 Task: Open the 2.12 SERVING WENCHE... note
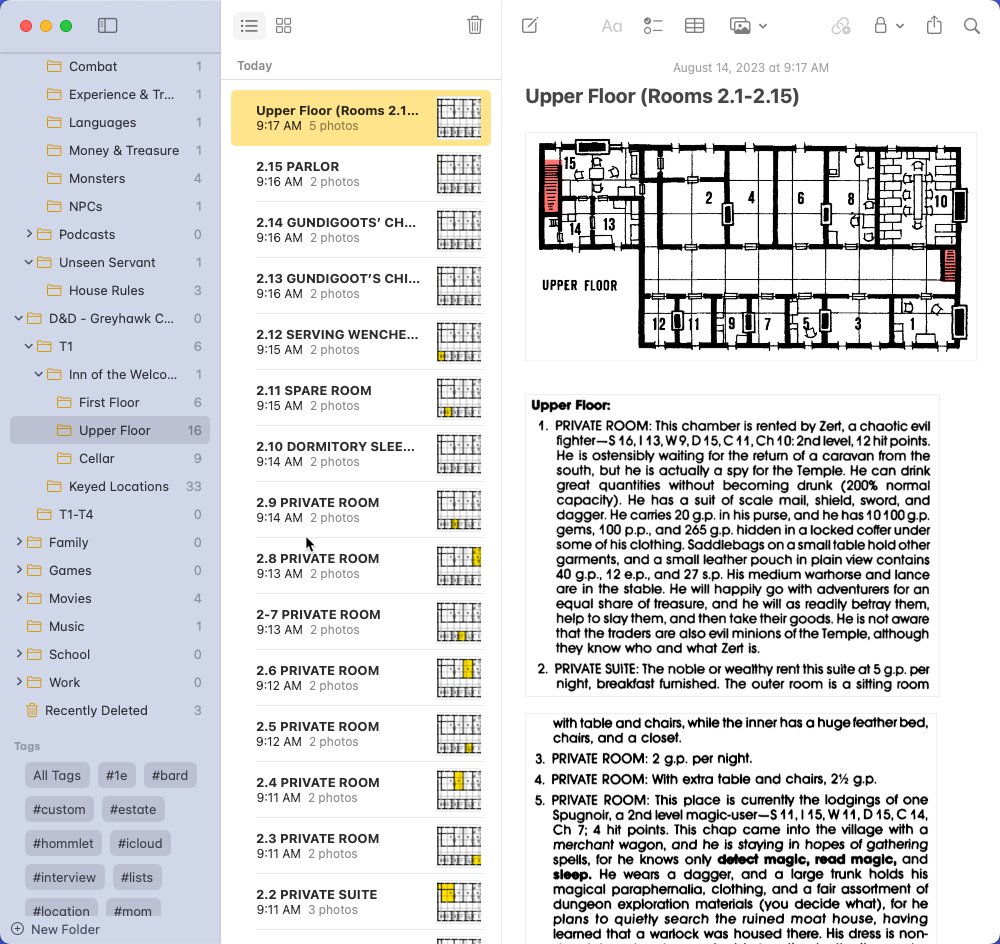point(361,342)
